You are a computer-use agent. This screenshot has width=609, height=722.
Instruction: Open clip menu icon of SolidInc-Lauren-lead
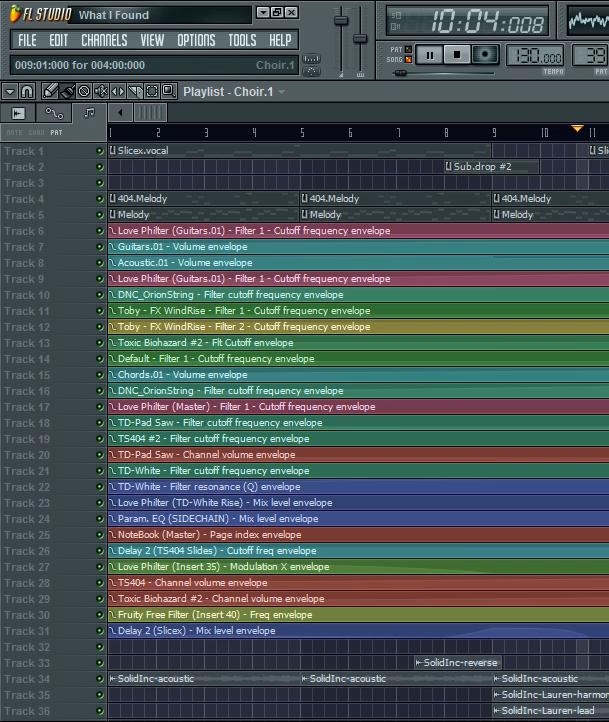497,710
